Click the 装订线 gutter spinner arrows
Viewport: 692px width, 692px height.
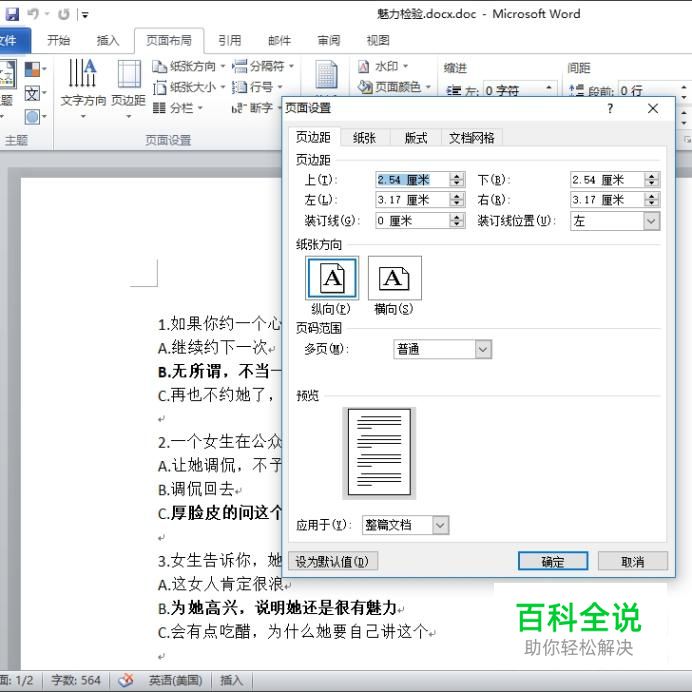457,220
